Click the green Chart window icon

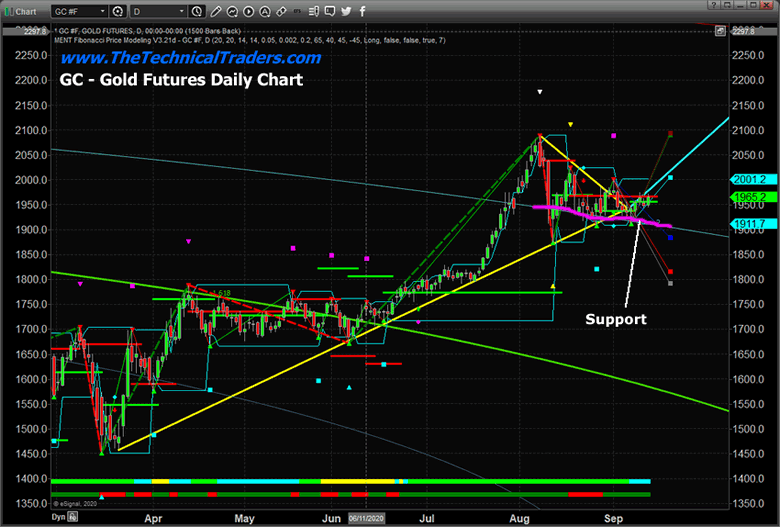(9, 11)
